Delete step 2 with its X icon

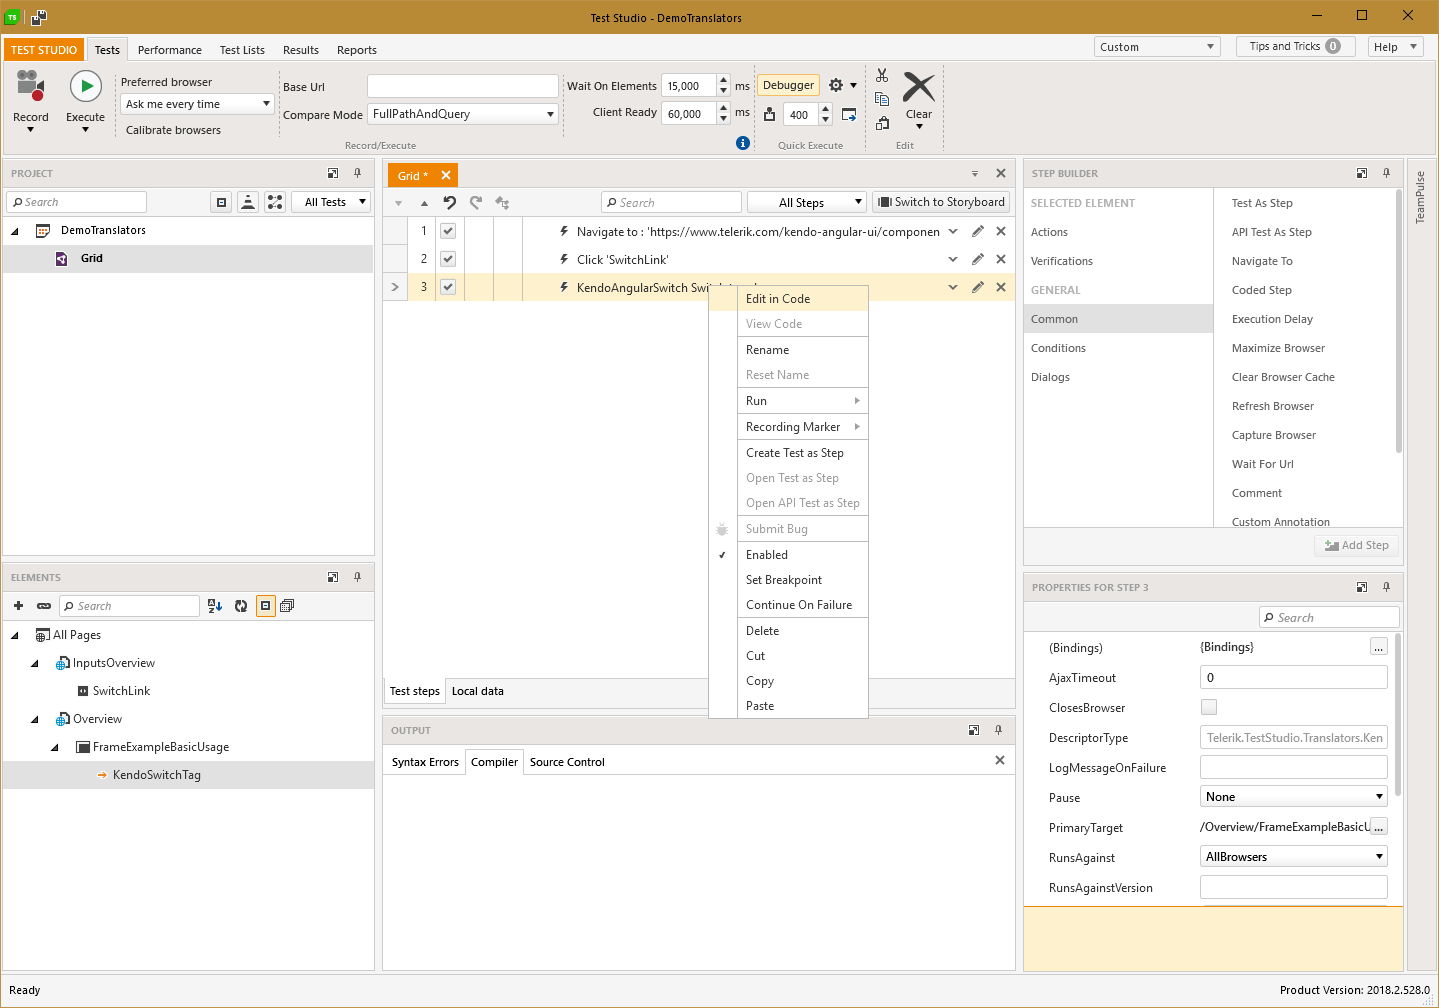tap(1001, 259)
